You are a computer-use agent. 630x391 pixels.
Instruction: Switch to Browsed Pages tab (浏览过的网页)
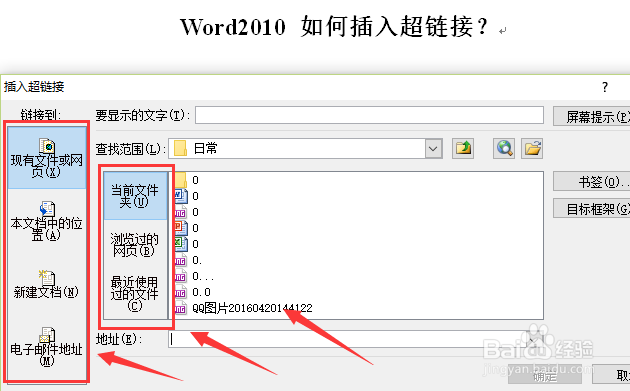(135, 244)
